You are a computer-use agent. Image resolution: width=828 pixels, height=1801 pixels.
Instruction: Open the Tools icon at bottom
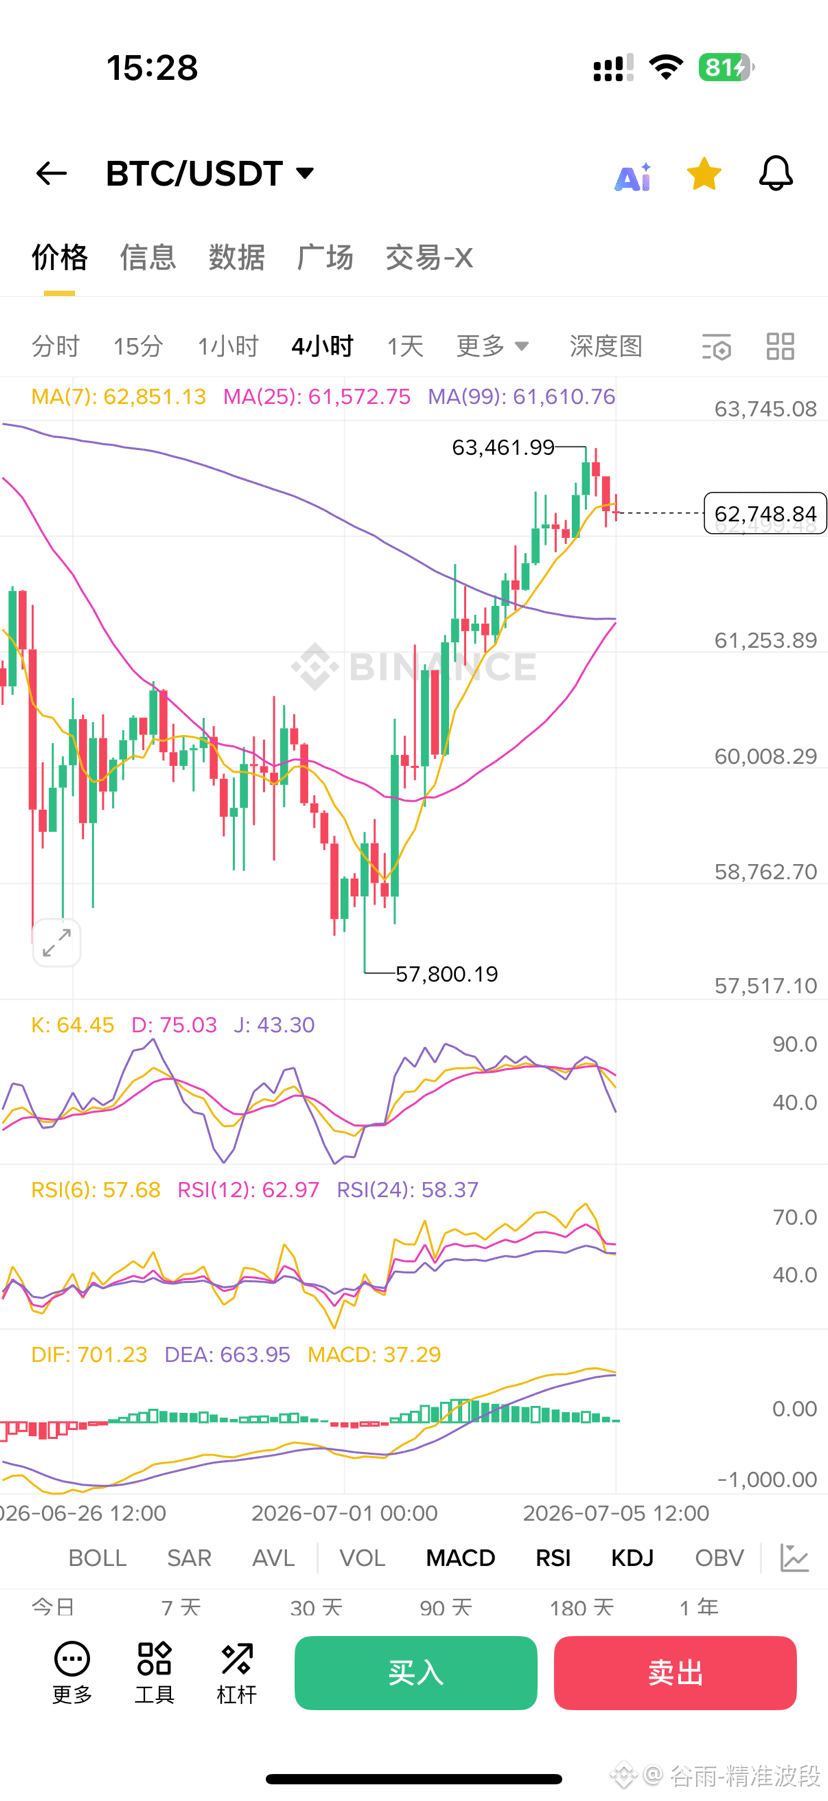point(154,1673)
